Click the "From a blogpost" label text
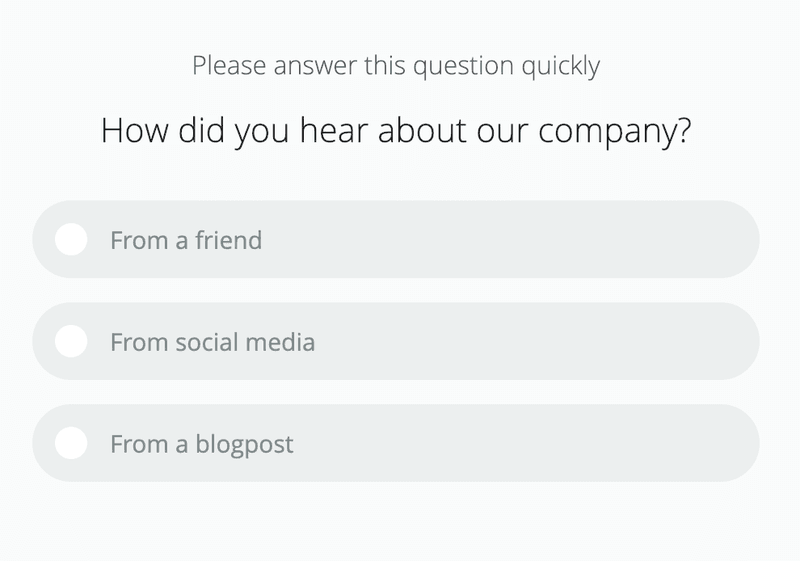This screenshot has height=561, width=800. tap(202, 443)
